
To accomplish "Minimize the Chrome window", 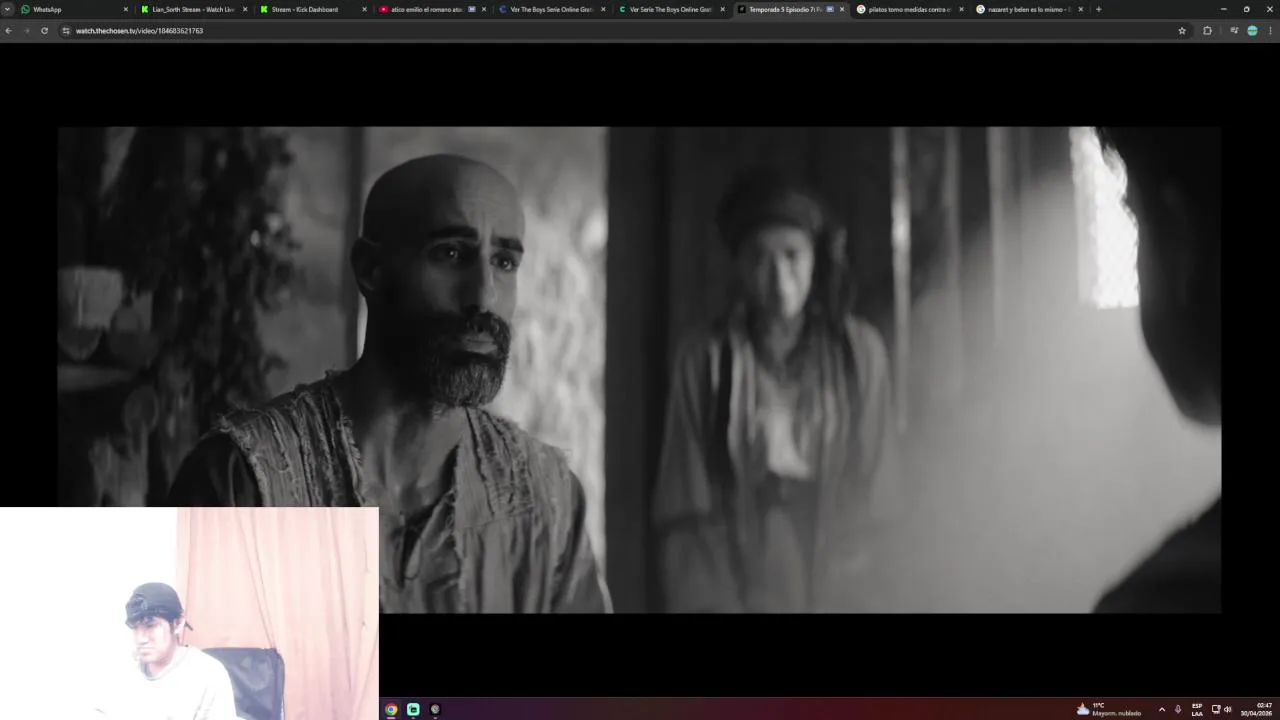I will [1224, 9].
